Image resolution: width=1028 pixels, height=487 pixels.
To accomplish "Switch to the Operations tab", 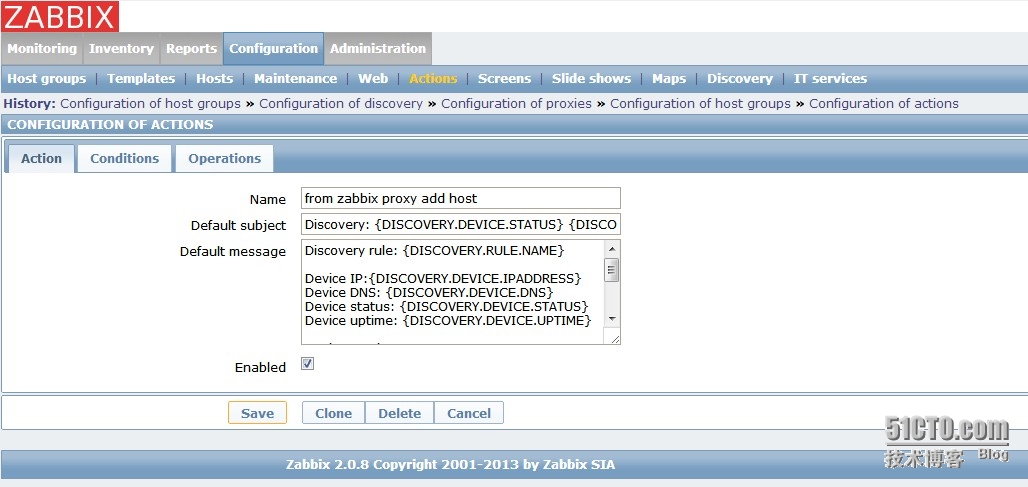I will 224,159.
